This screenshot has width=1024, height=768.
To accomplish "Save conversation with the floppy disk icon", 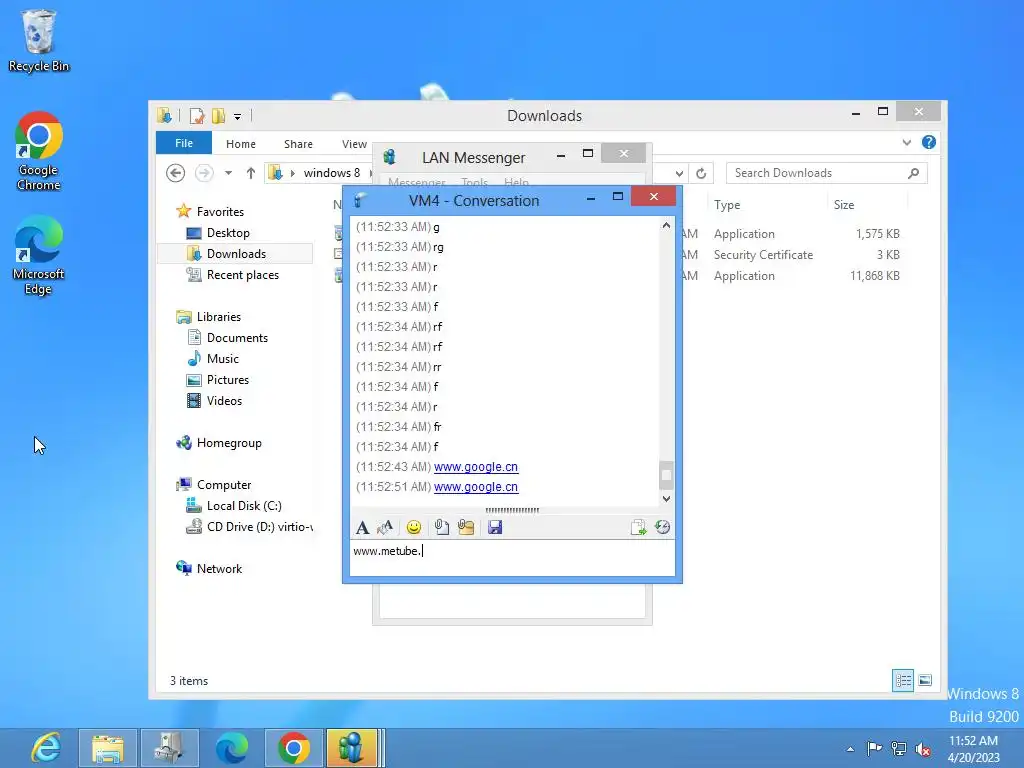I will (x=495, y=528).
